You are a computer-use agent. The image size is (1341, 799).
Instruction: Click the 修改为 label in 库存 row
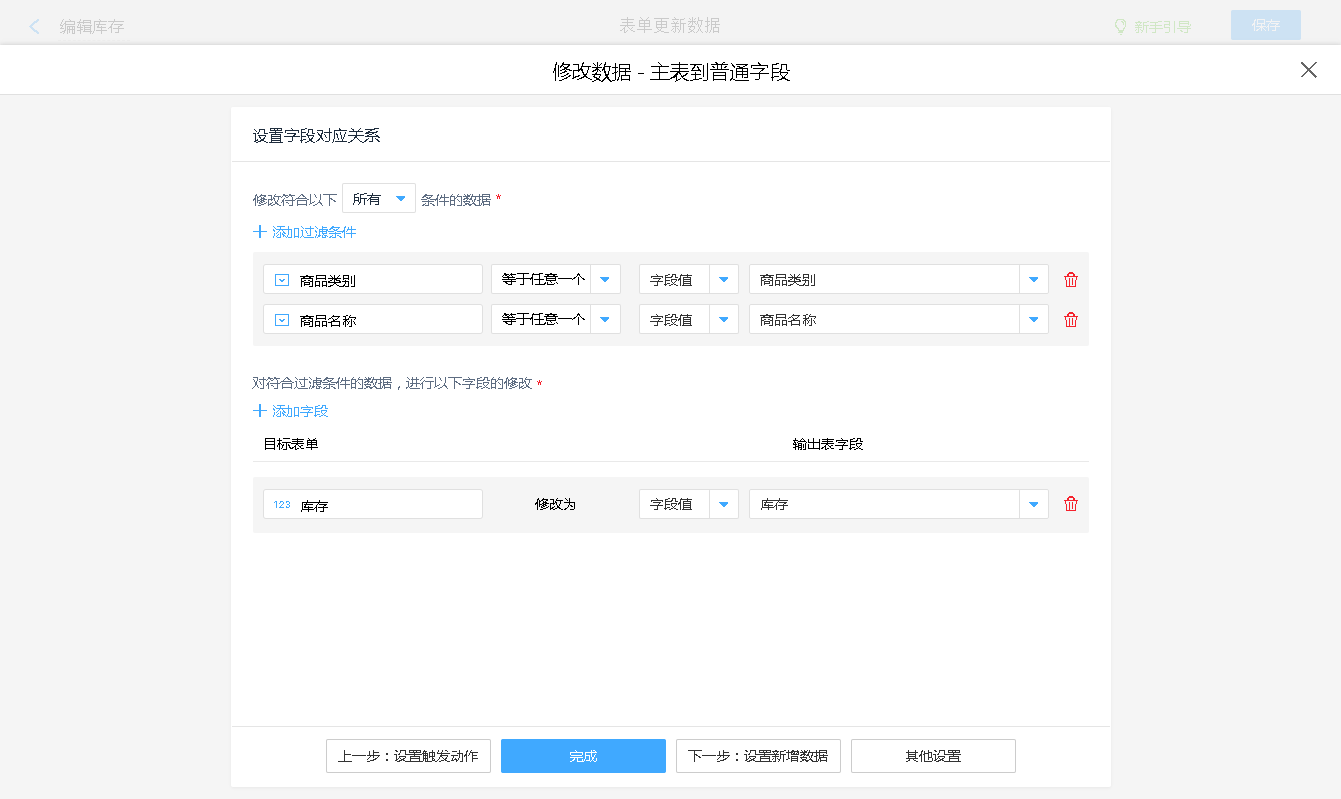[555, 504]
